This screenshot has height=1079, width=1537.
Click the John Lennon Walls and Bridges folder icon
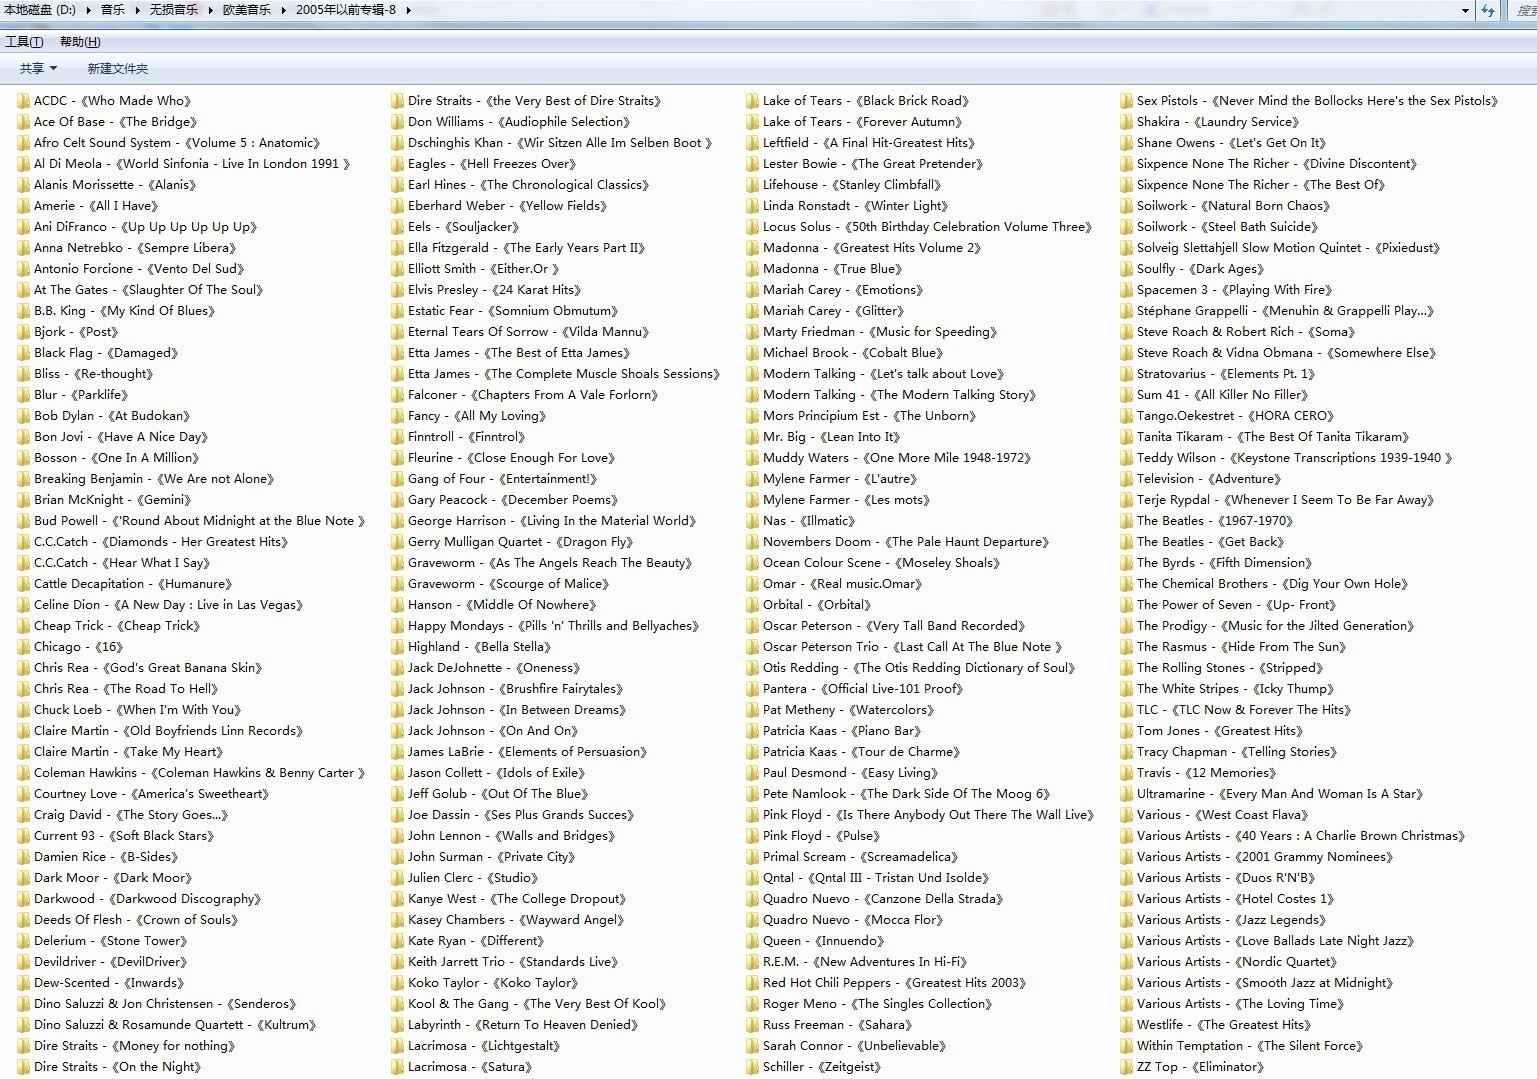pos(397,836)
